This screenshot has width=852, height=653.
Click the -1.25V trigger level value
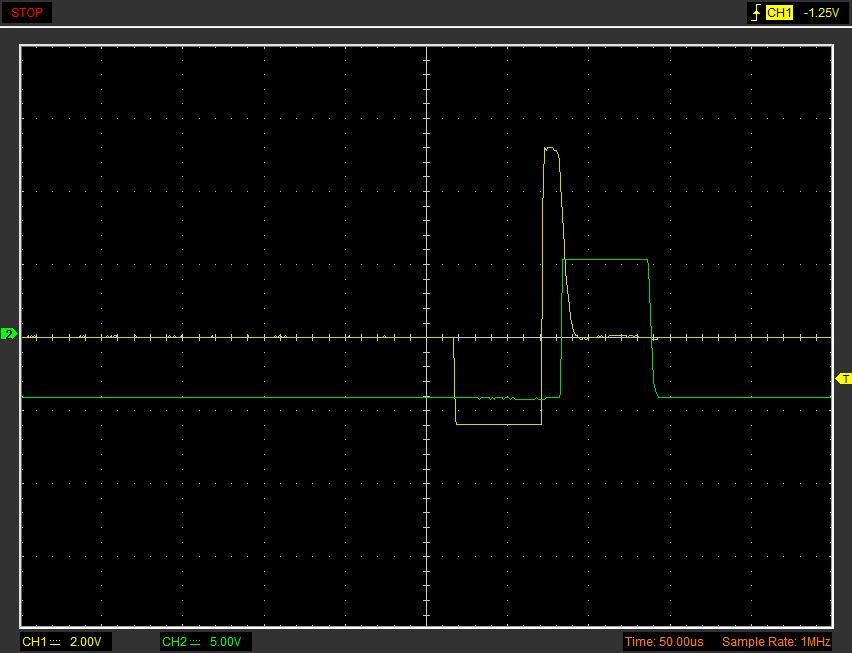pos(821,13)
